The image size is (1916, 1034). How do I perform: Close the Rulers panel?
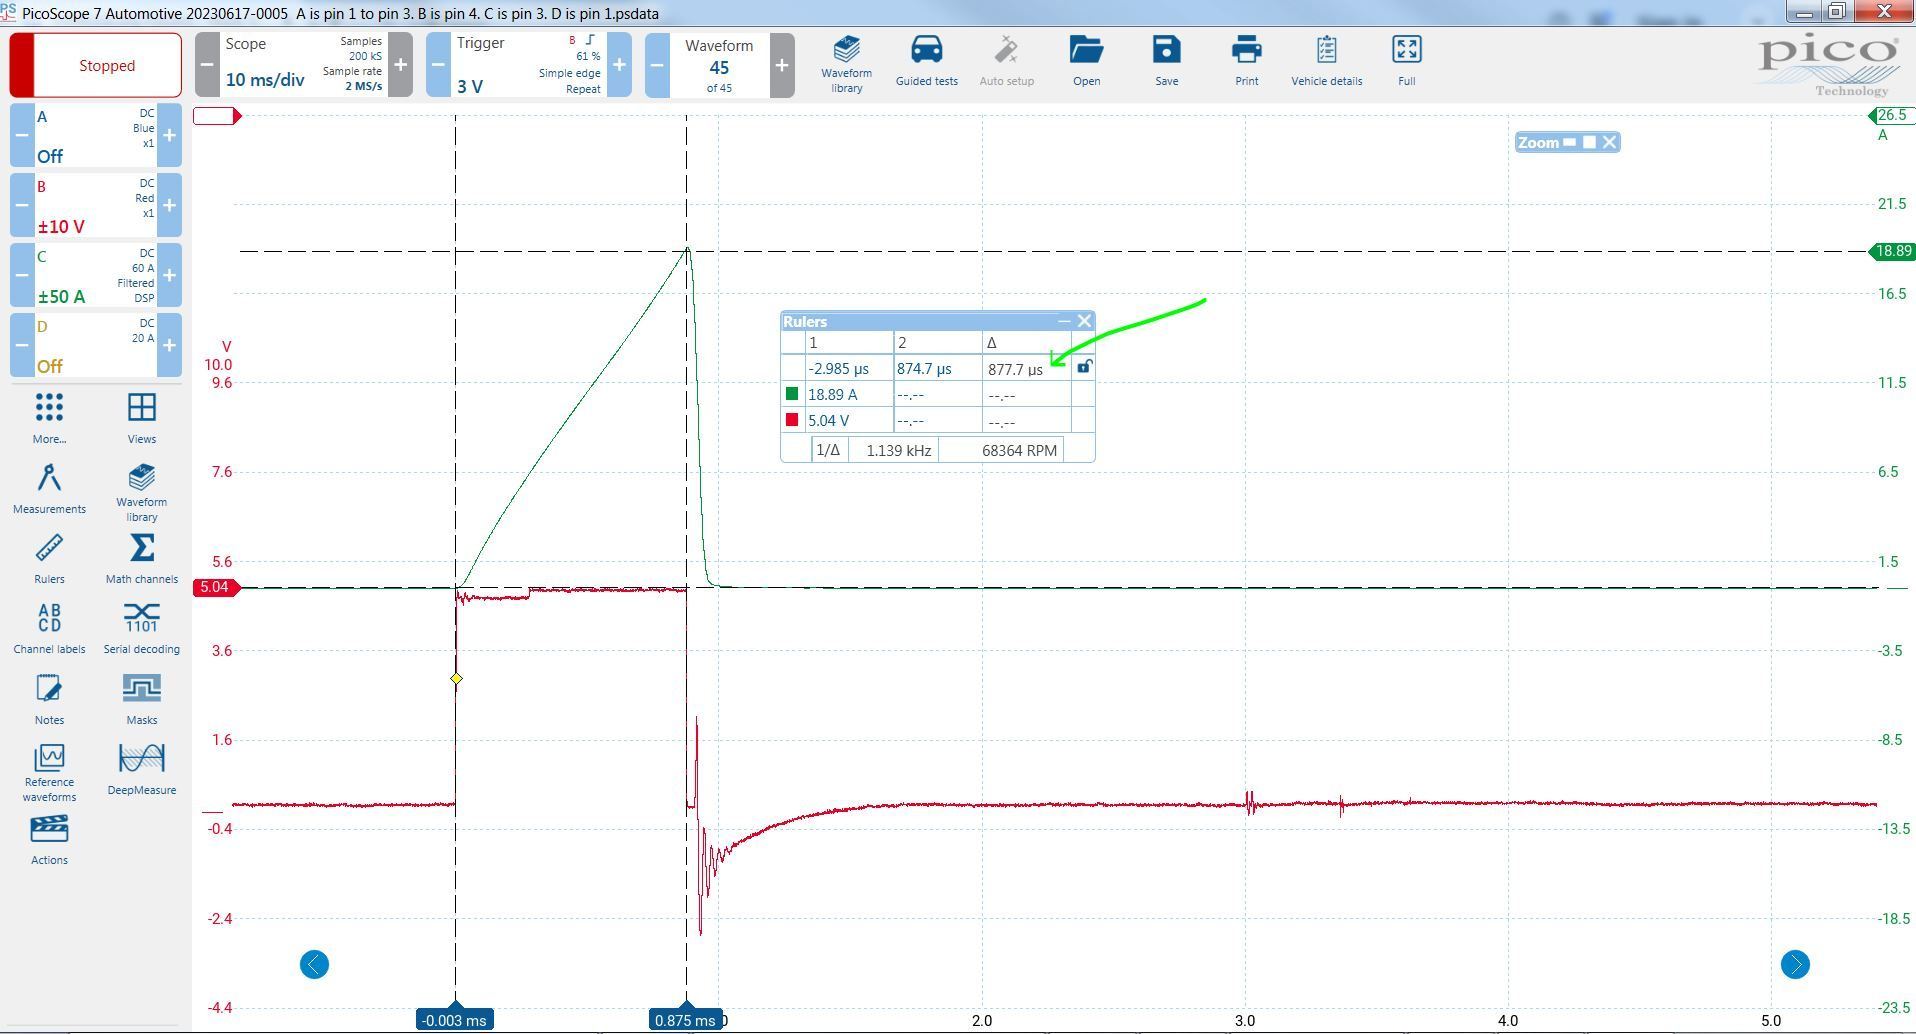(1084, 321)
